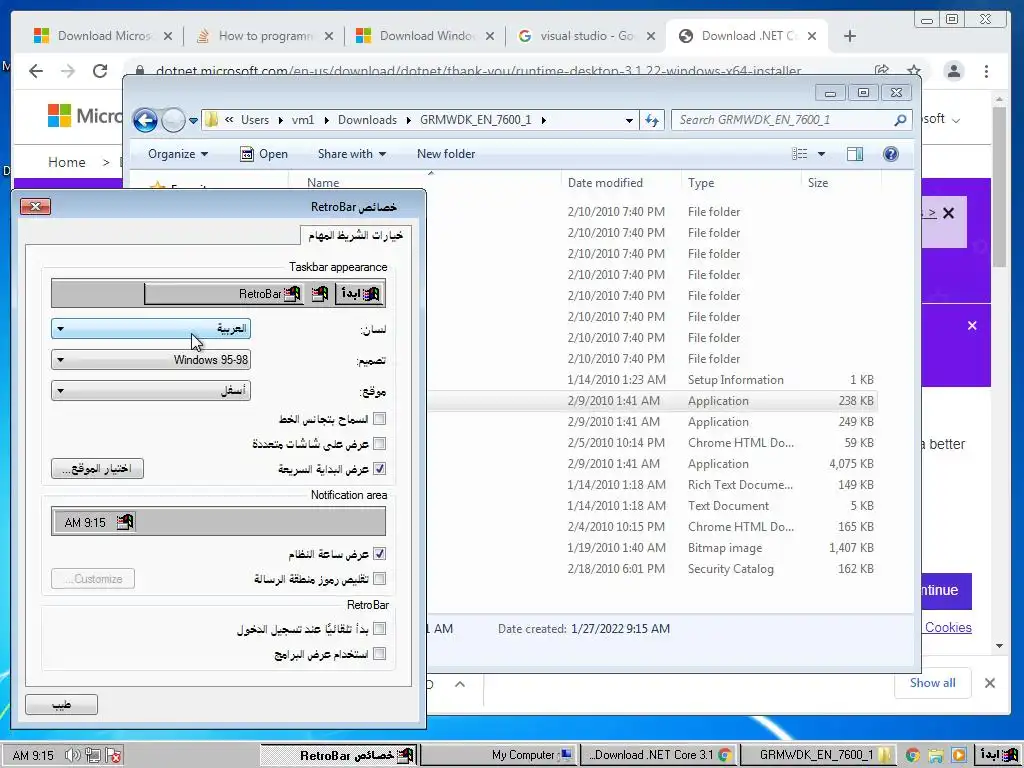The height and width of the screenshot is (768, 1024).
Task: Click refresh icon next to Explorer address bar
Action: (x=652, y=120)
